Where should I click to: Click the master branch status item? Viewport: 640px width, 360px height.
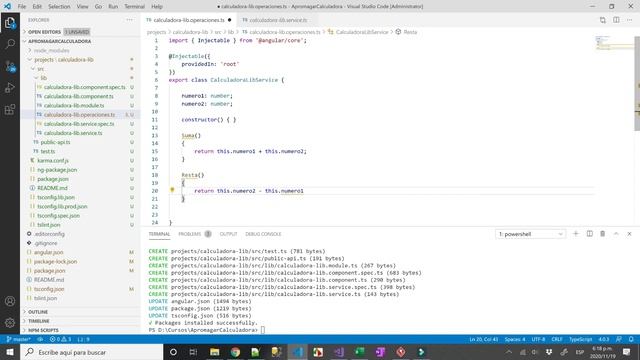[x=19, y=339]
